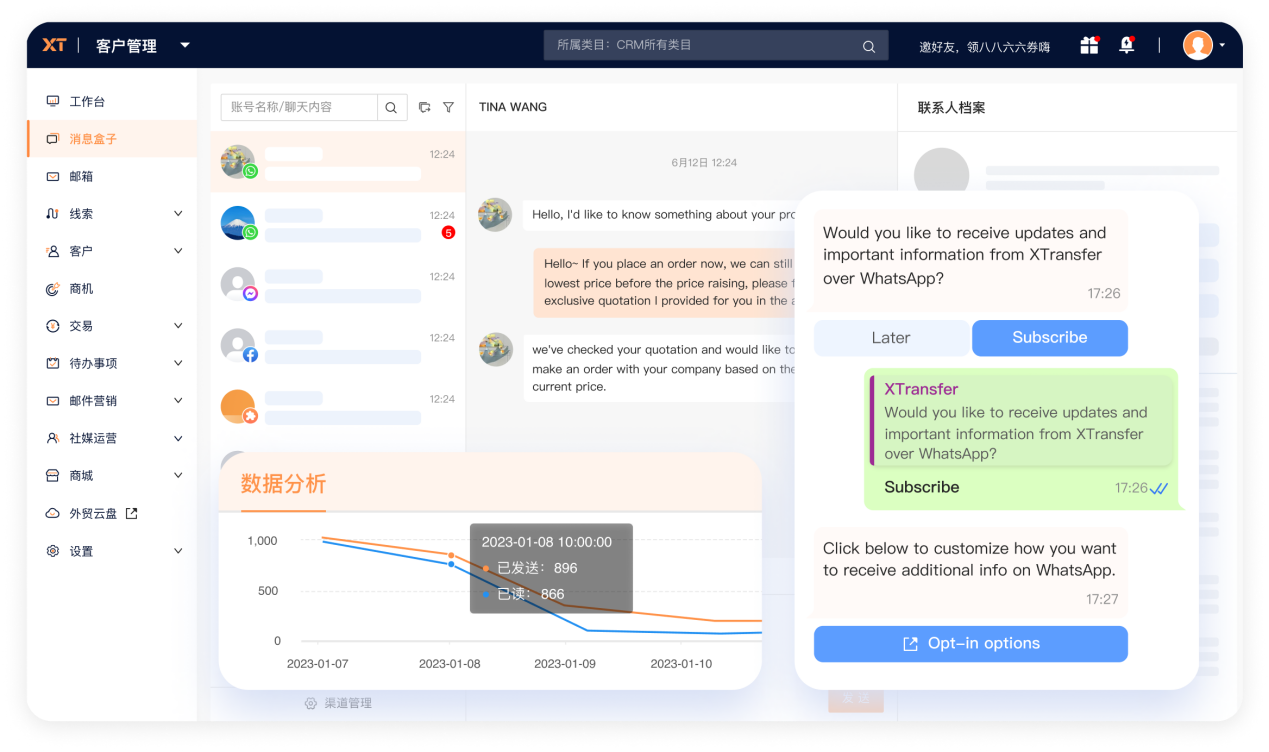The image size is (1269, 752).
Task: Click the 联系人档案 panel heading
Action: click(x=951, y=107)
